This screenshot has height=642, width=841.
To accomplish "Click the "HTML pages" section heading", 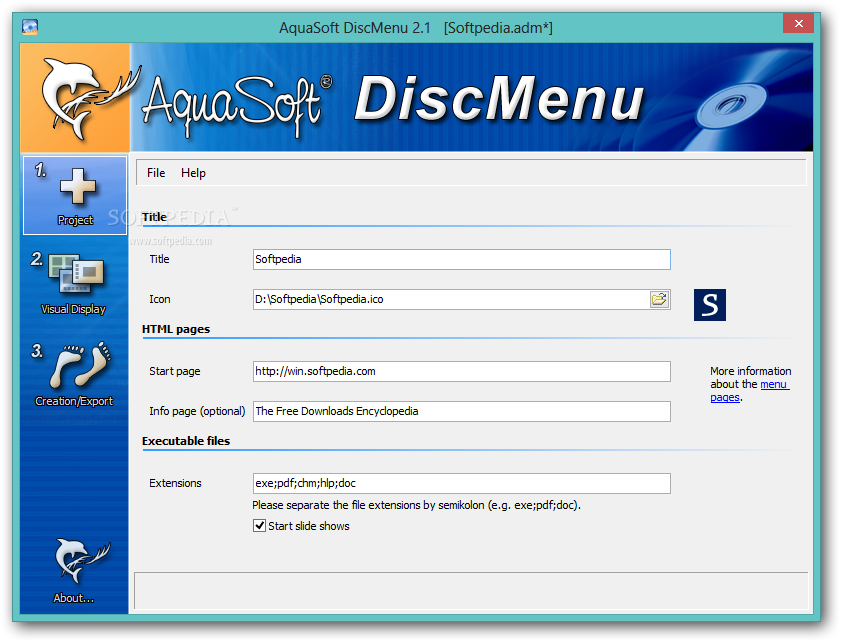I will click(x=176, y=329).
